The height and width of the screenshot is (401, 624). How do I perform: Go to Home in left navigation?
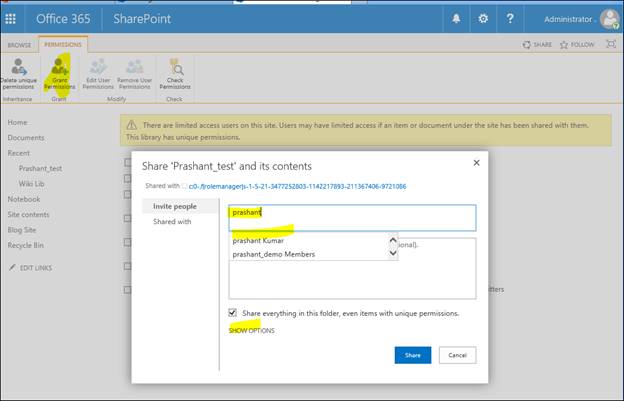point(18,123)
